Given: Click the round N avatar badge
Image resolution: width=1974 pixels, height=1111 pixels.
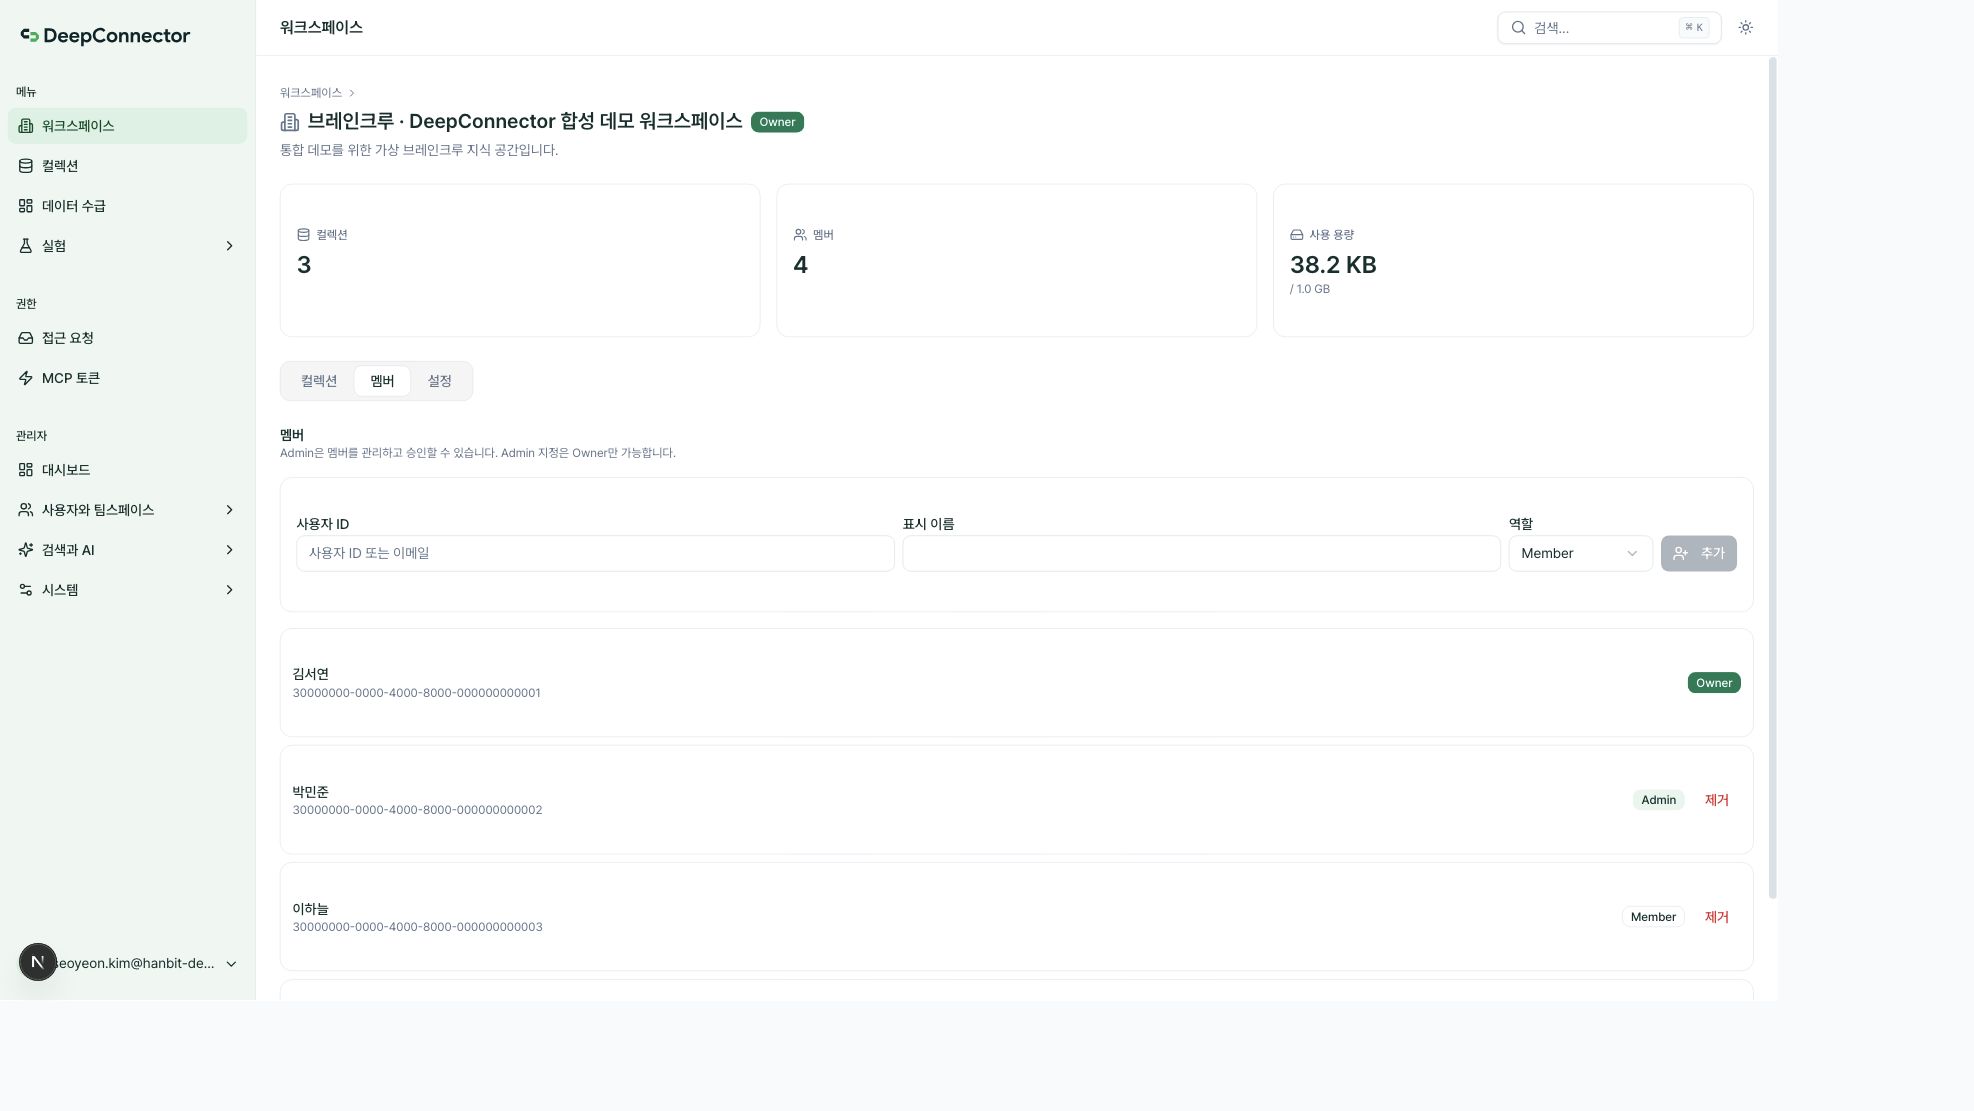Looking at the screenshot, I should coord(38,962).
